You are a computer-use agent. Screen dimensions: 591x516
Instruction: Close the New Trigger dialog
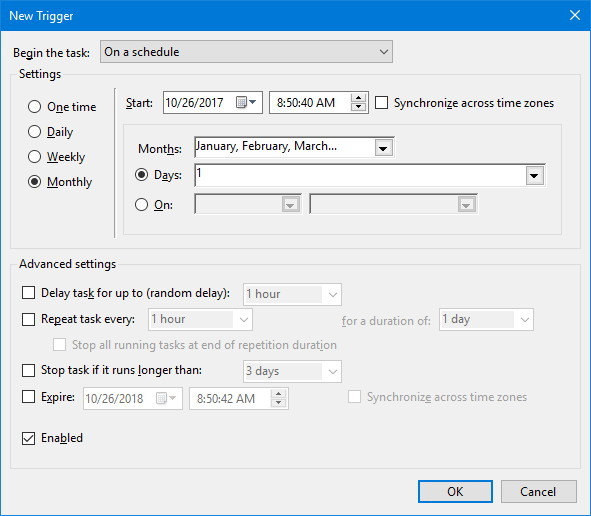pyautogui.click(x=574, y=15)
